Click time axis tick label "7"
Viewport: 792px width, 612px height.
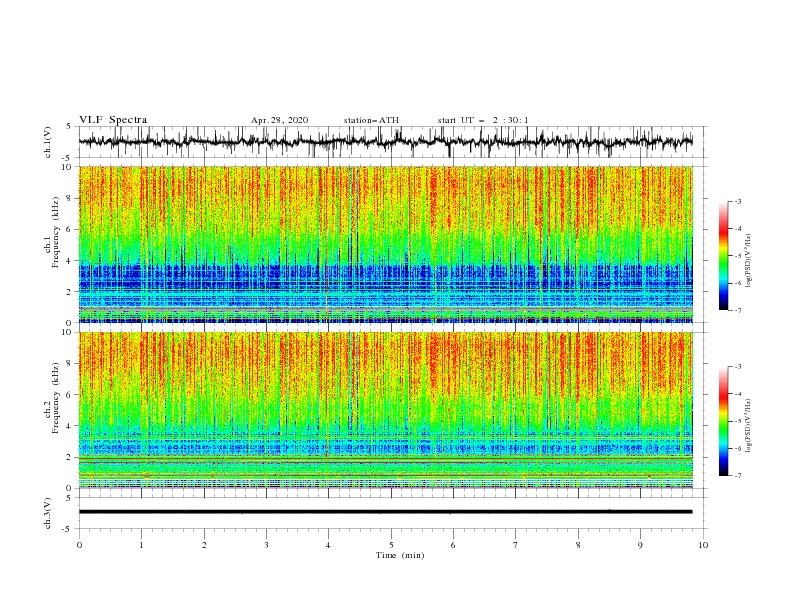click(516, 545)
